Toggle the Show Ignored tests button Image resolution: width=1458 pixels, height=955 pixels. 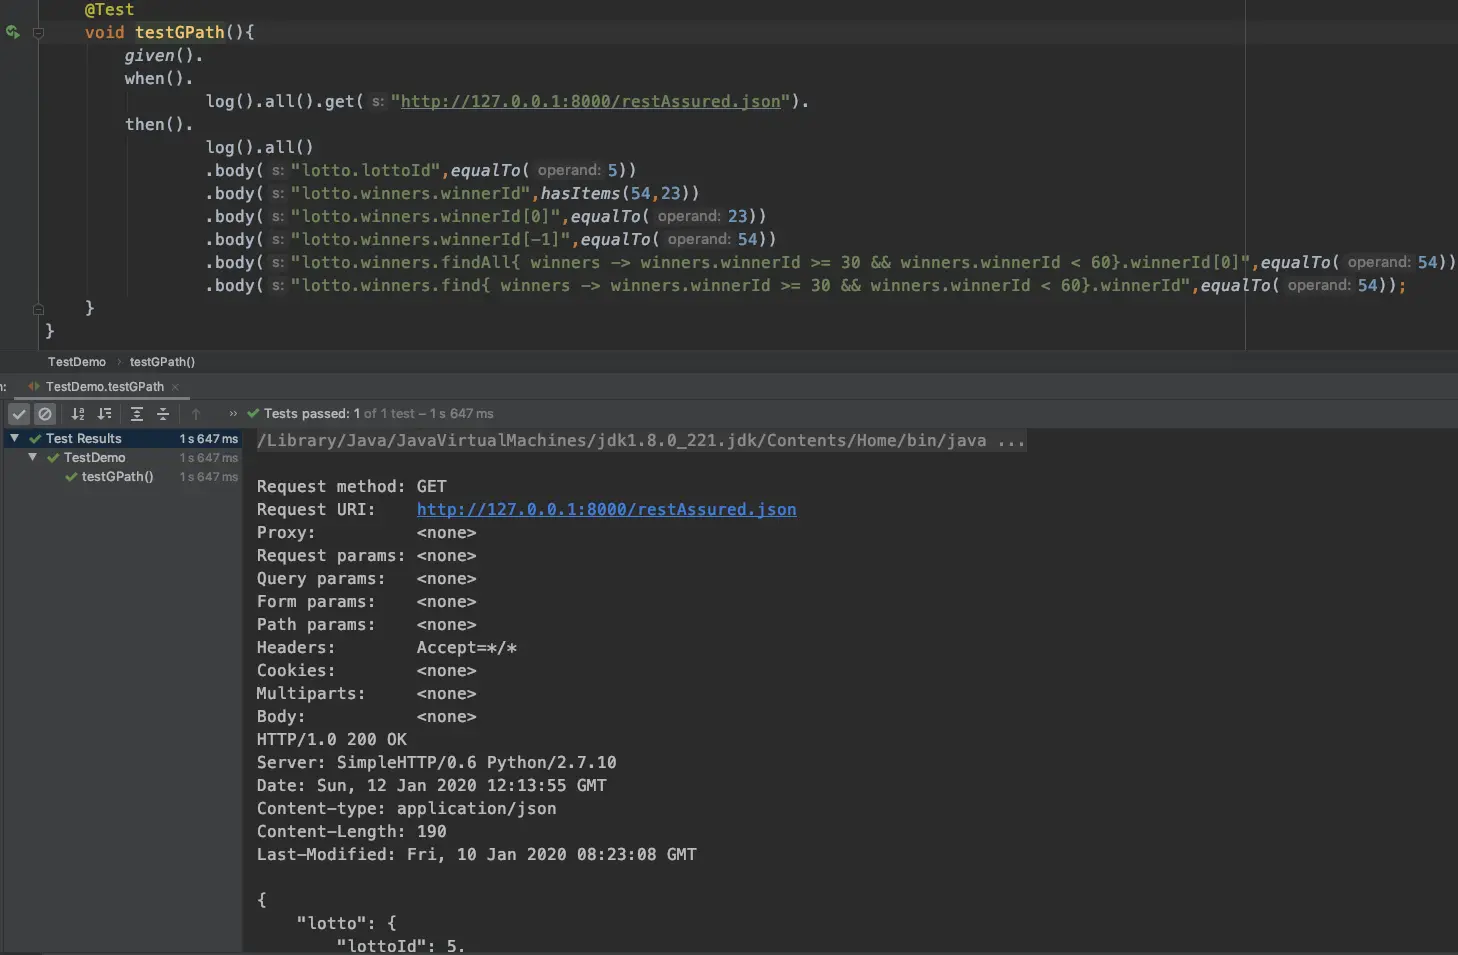[x=45, y=414]
